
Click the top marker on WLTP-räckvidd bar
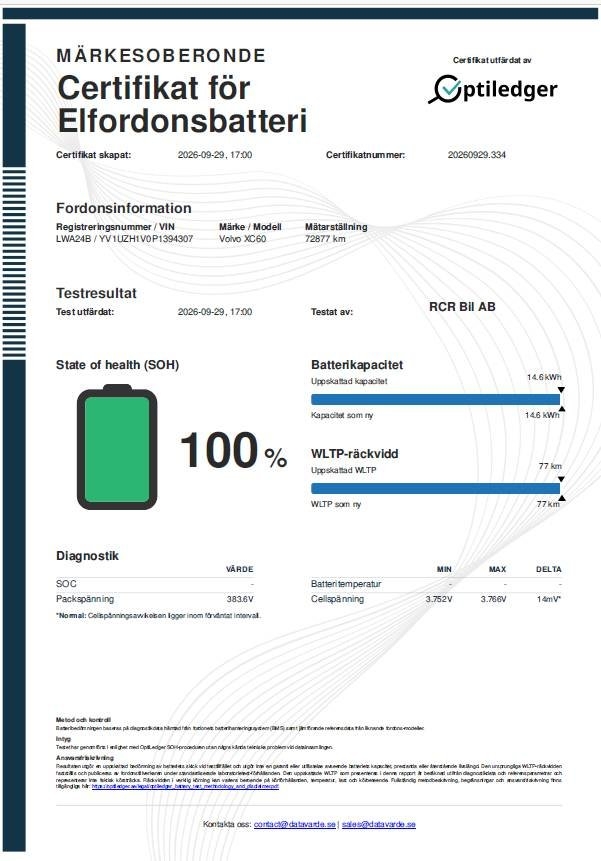pyautogui.click(x=561, y=479)
